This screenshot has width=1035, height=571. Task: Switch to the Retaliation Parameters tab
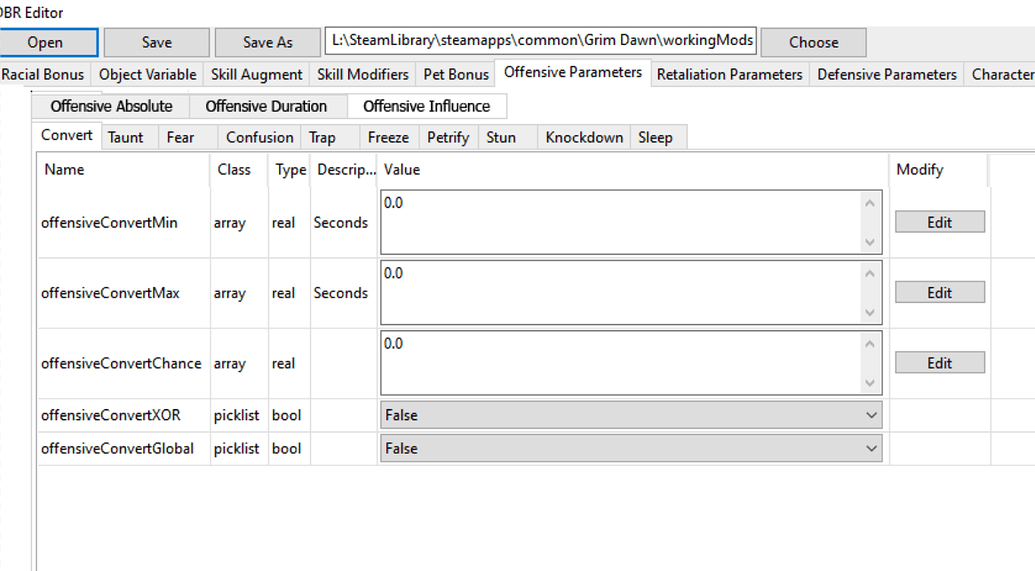point(729,74)
